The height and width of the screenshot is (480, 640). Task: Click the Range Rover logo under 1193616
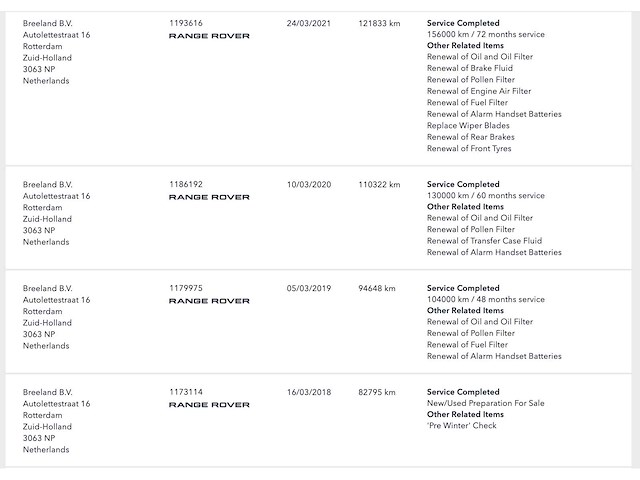coord(209,36)
